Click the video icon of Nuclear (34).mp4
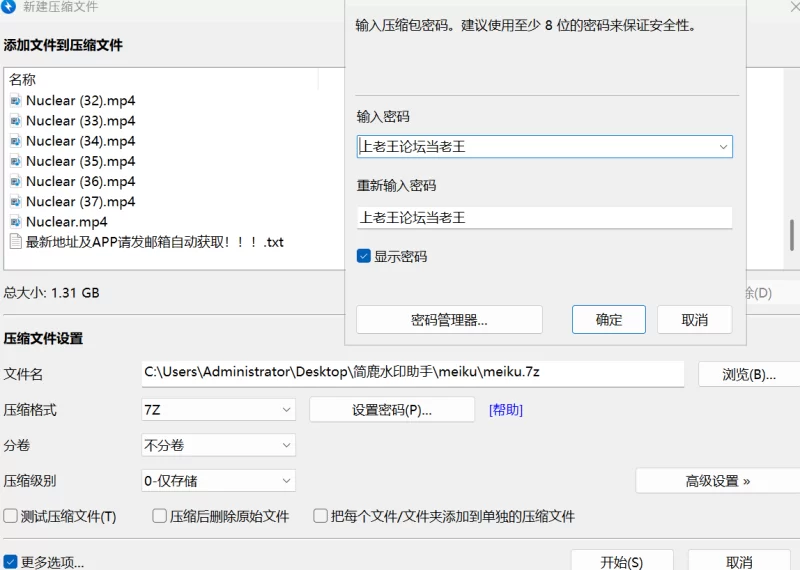This screenshot has width=800, height=570. [16, 141]
